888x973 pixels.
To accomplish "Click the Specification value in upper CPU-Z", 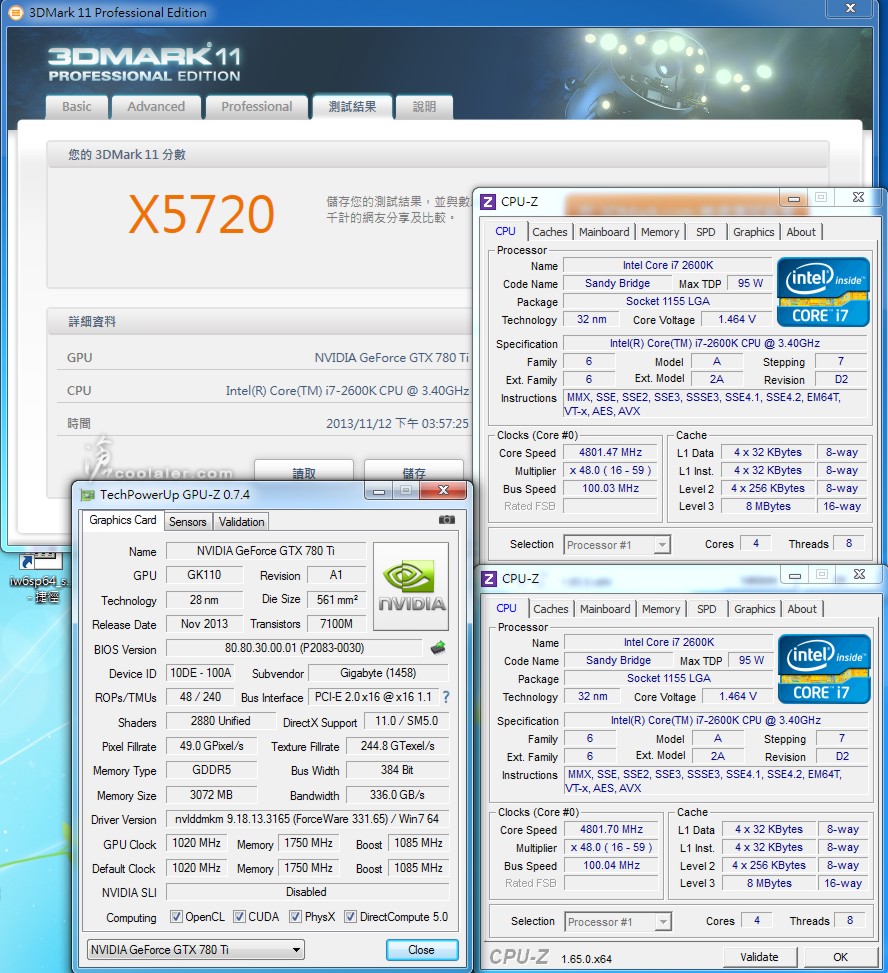I will (715, 343).
